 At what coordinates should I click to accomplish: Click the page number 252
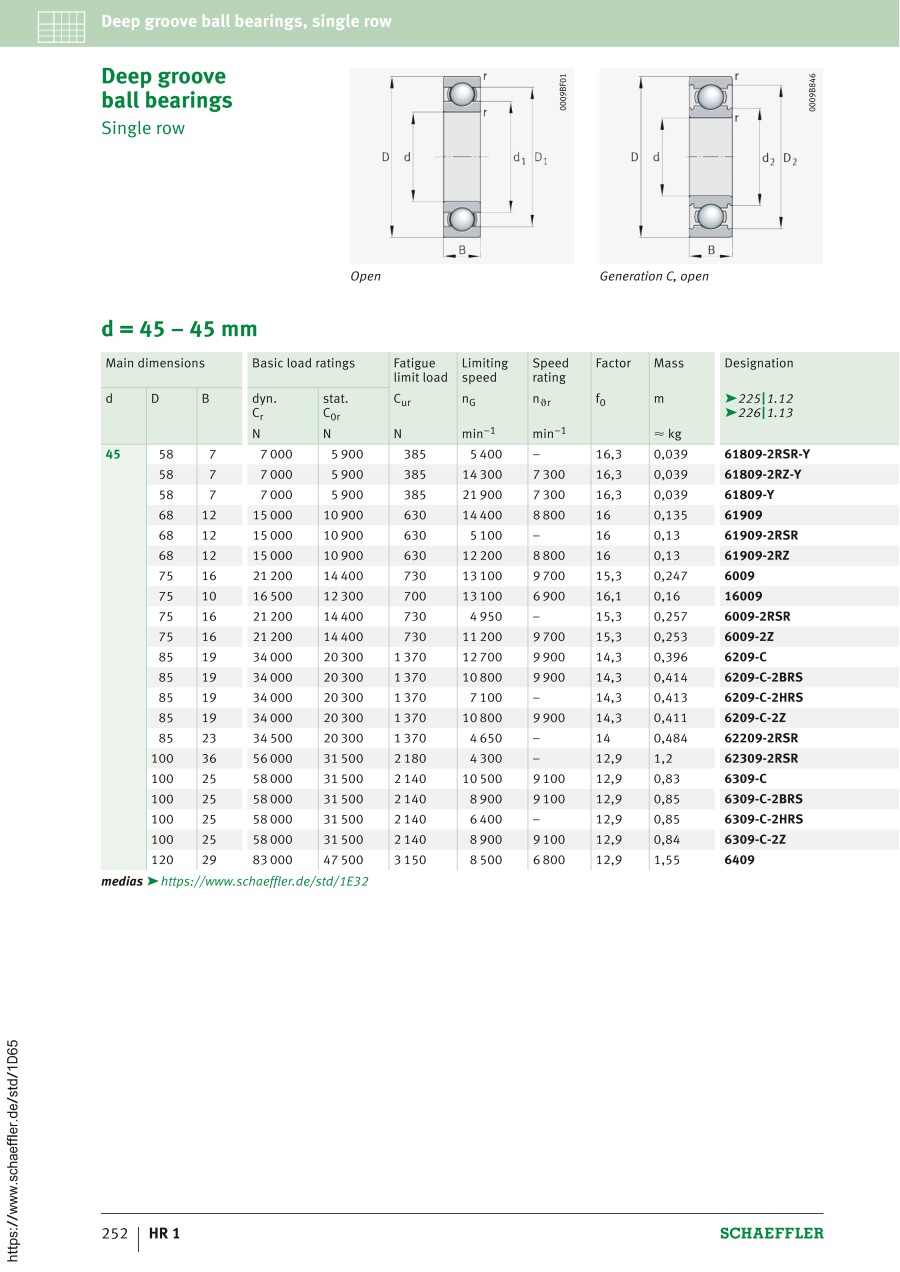tap(115, 1233)
